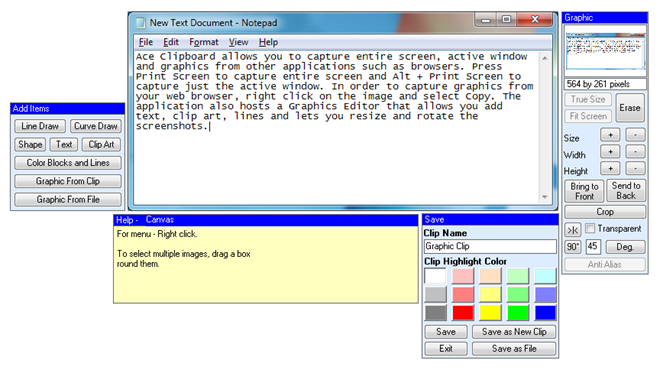Click the True Size button

[x=588, y=99]
